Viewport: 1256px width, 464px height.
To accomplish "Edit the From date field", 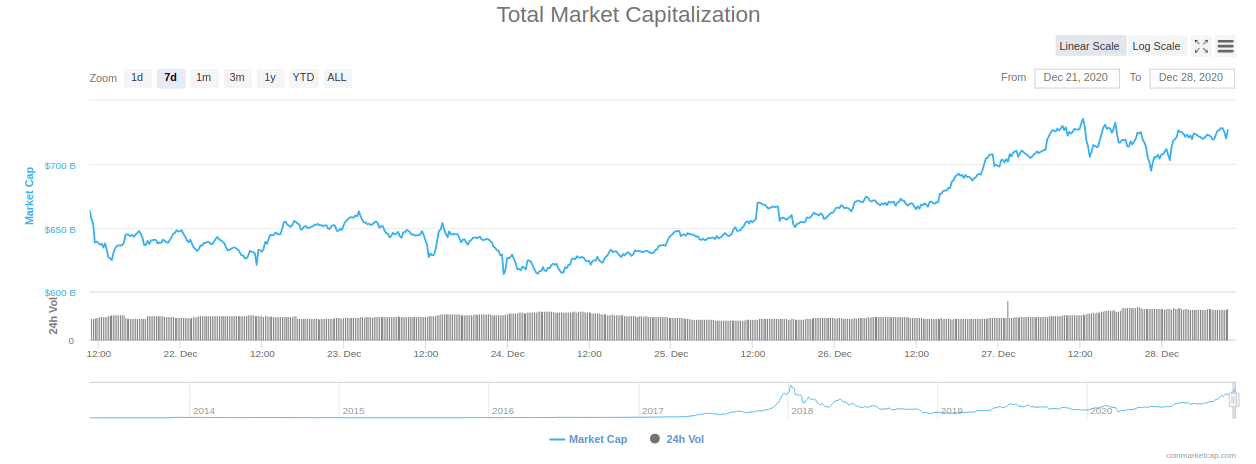I will click(1076, 78).
